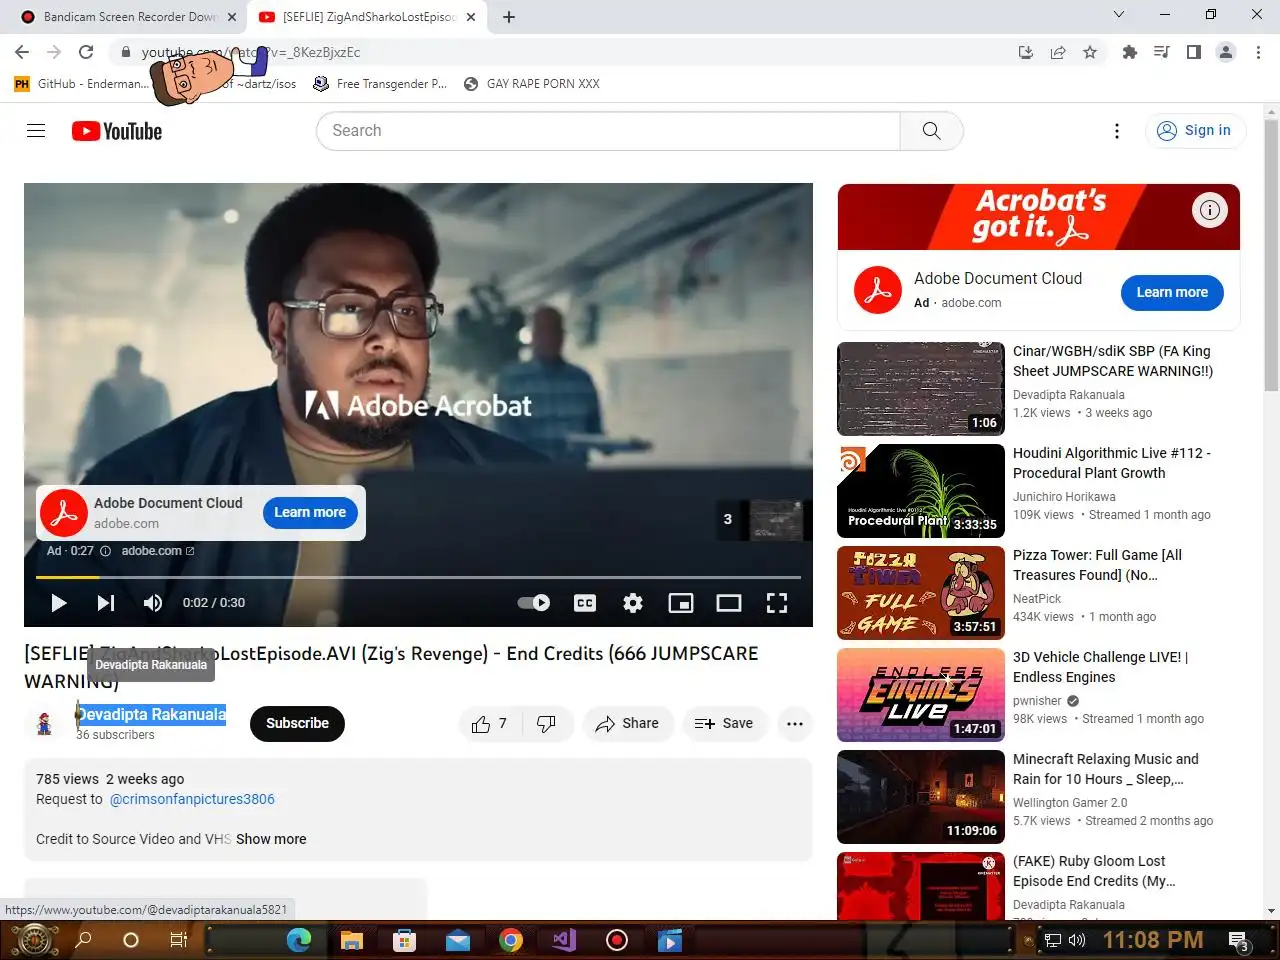Share the video
1280x960 pixels.
point(627,724)
